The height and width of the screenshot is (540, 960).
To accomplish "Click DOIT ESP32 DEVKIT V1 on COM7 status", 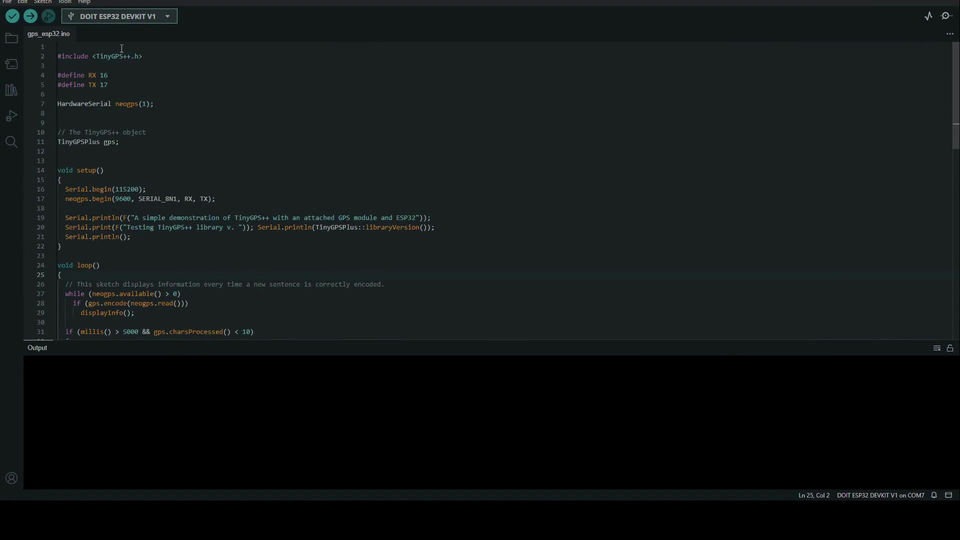I will pos(880,495).
